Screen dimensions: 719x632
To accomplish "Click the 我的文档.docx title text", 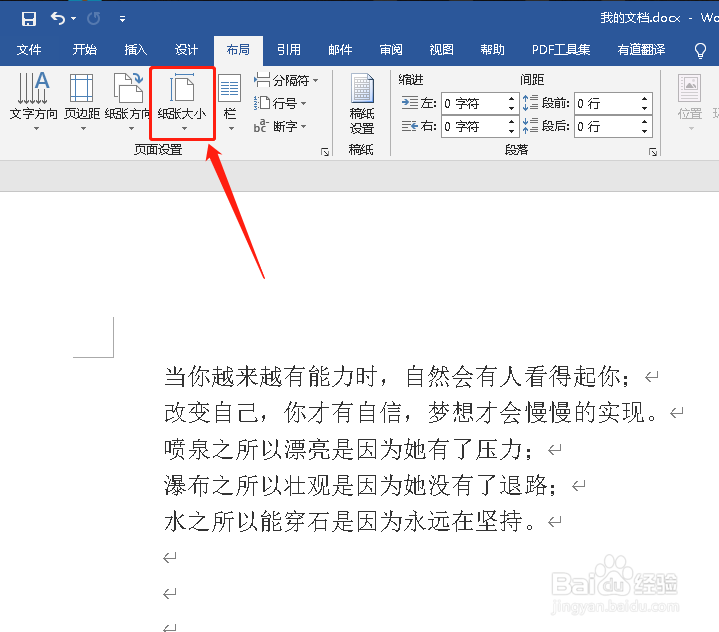I will 640,18.
